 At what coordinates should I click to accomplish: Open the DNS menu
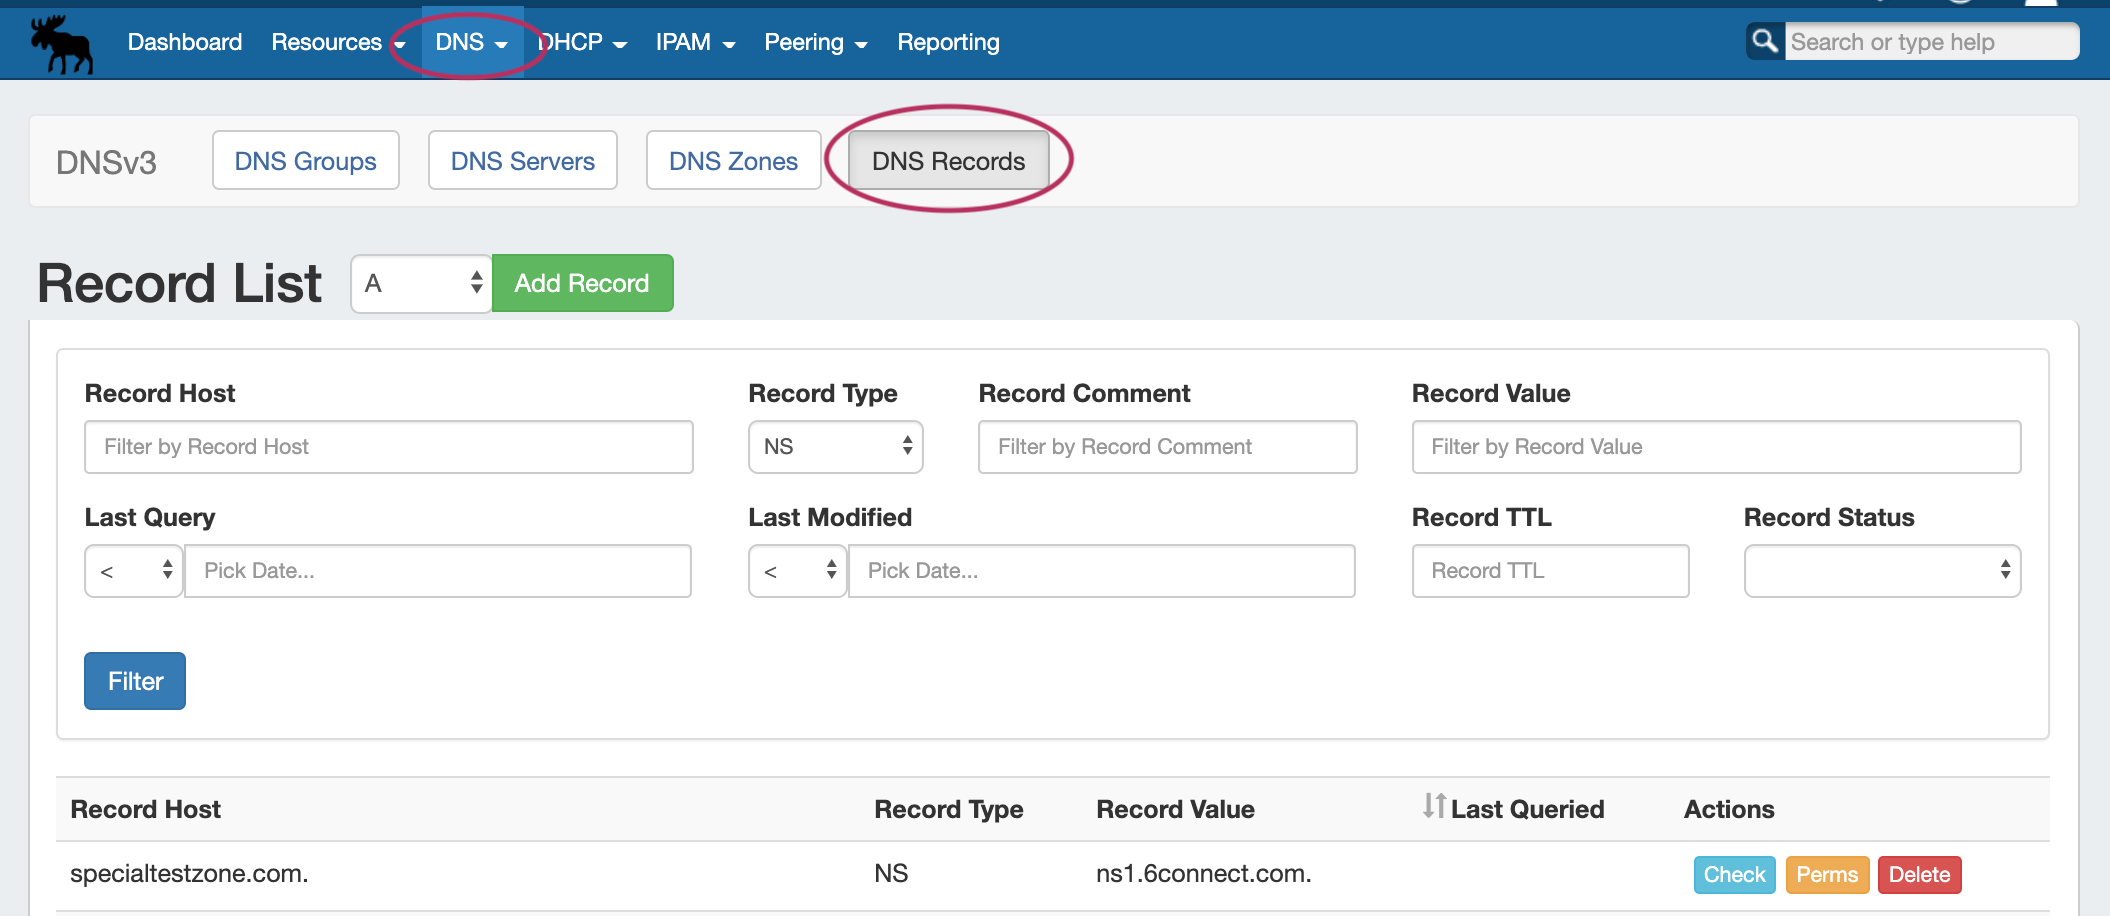tap(471, 42)
